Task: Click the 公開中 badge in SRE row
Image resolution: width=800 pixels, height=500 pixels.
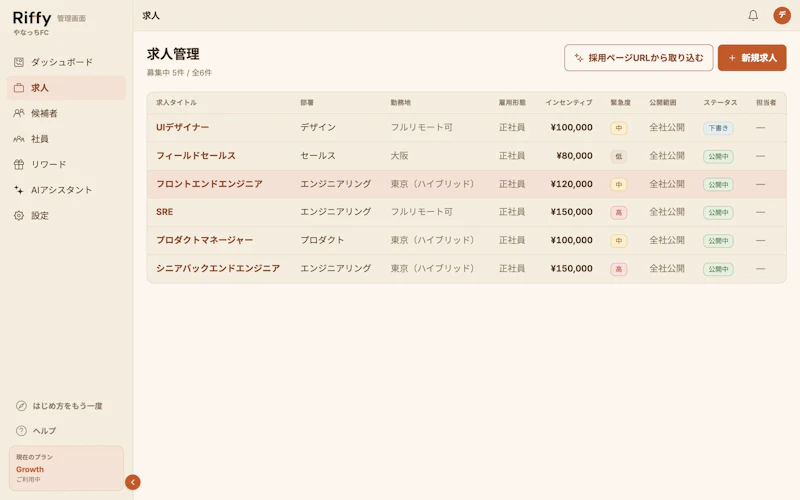Action: (x=718, y=212)
